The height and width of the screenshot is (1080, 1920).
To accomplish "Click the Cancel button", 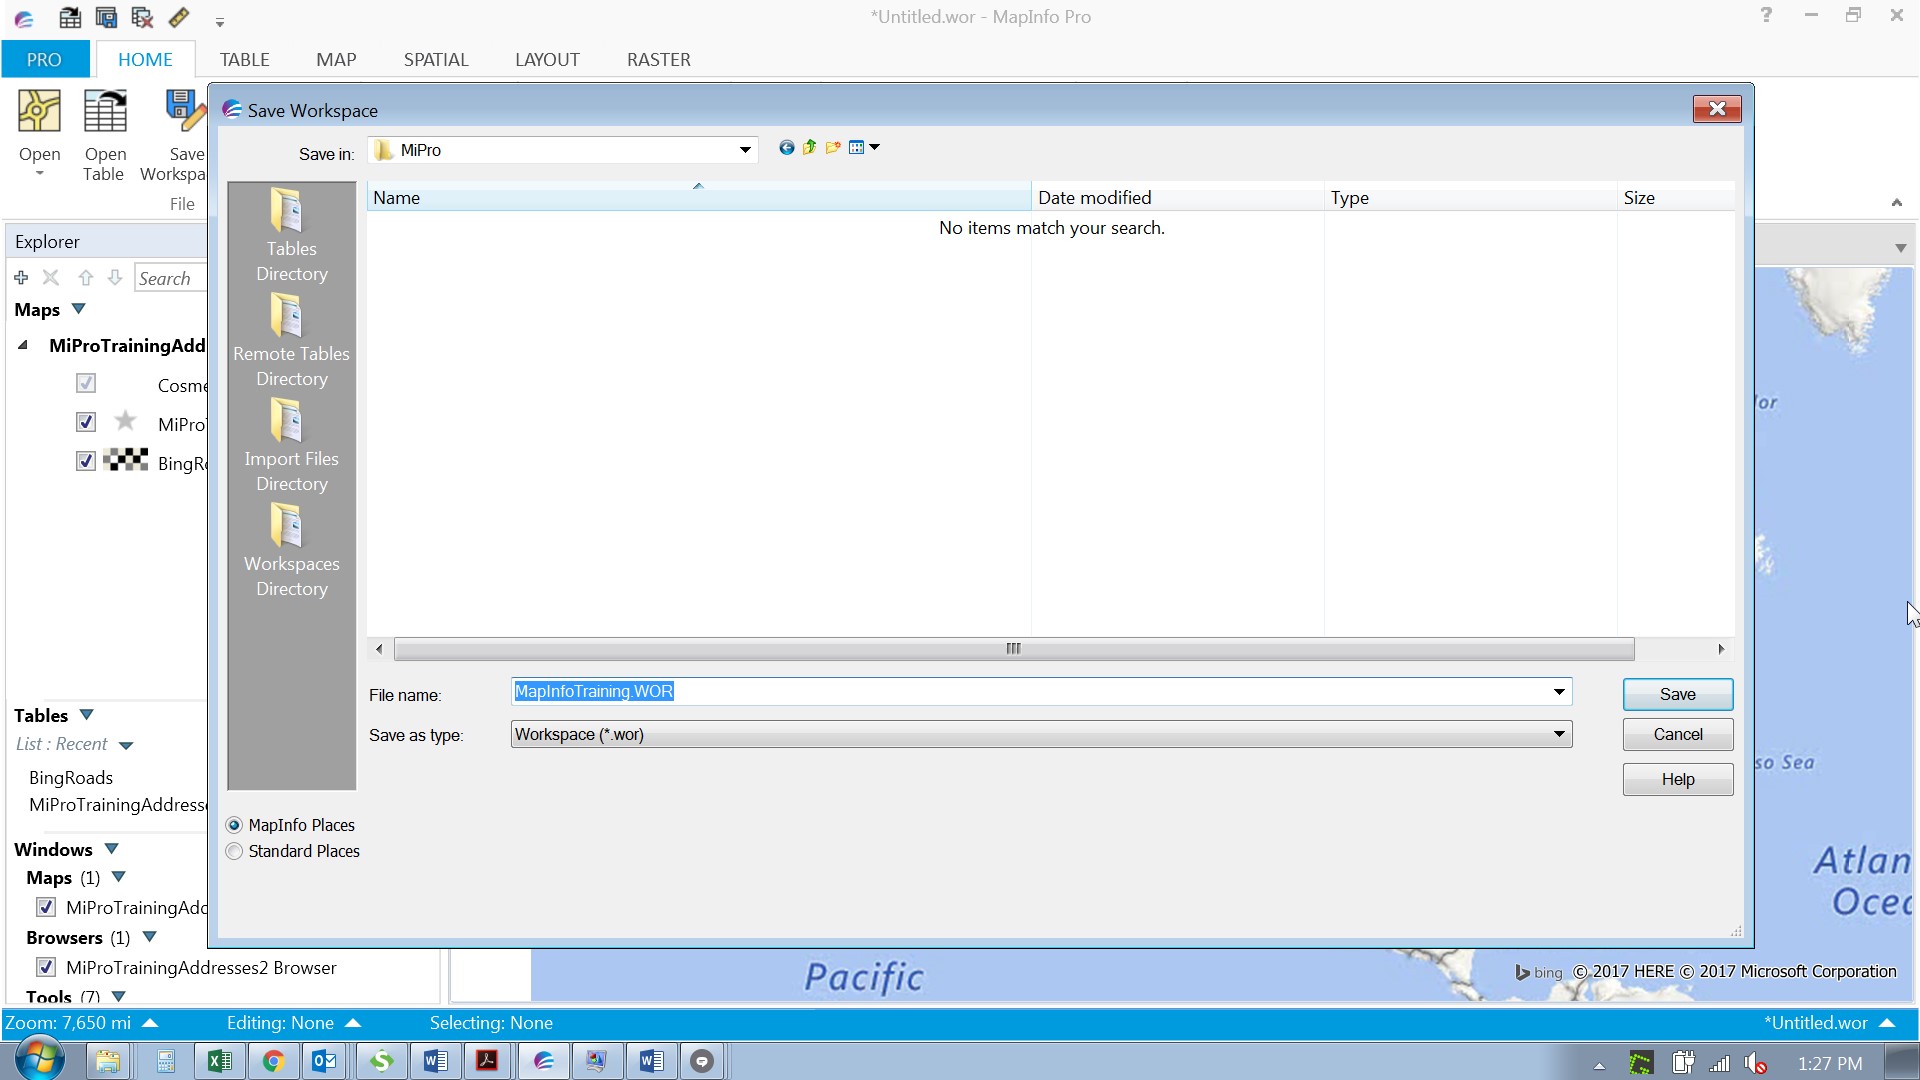I will point(1677,734).
